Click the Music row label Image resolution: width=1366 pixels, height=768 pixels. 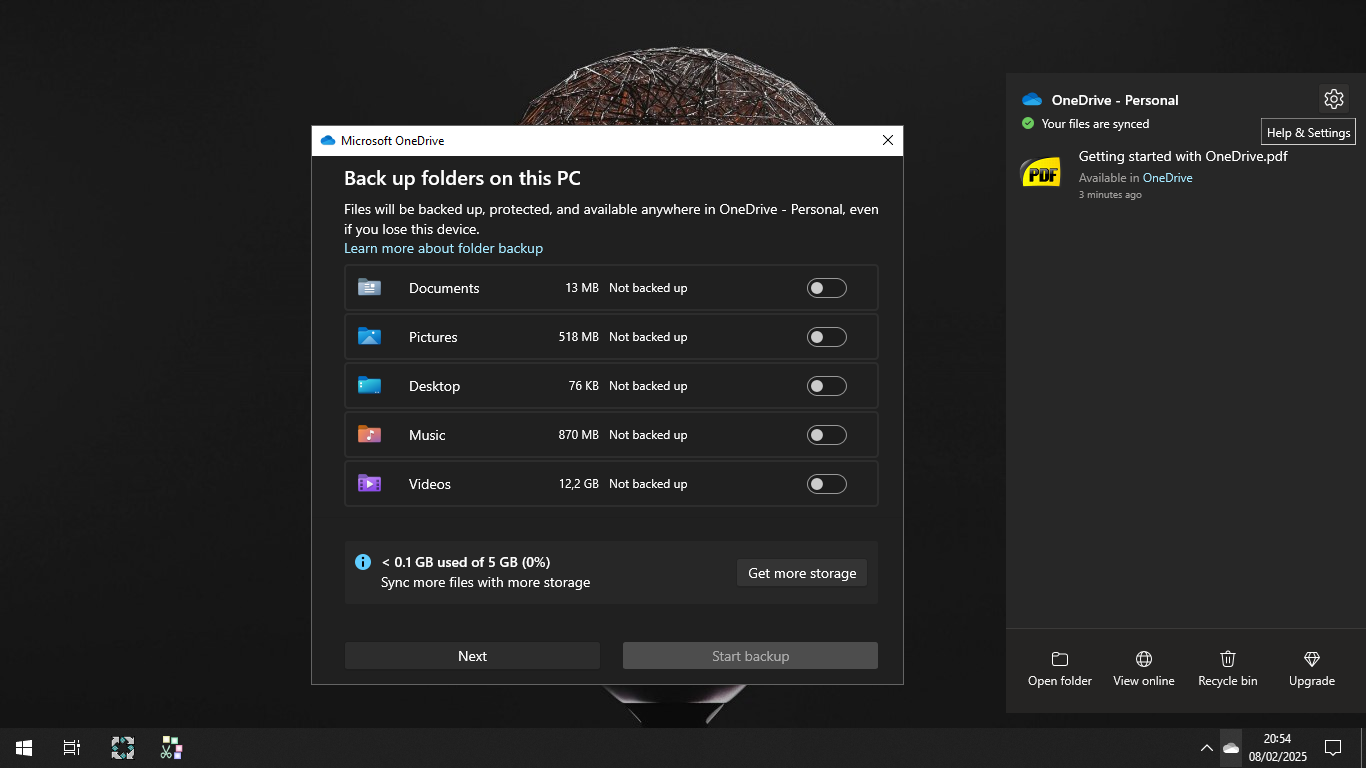427,435
